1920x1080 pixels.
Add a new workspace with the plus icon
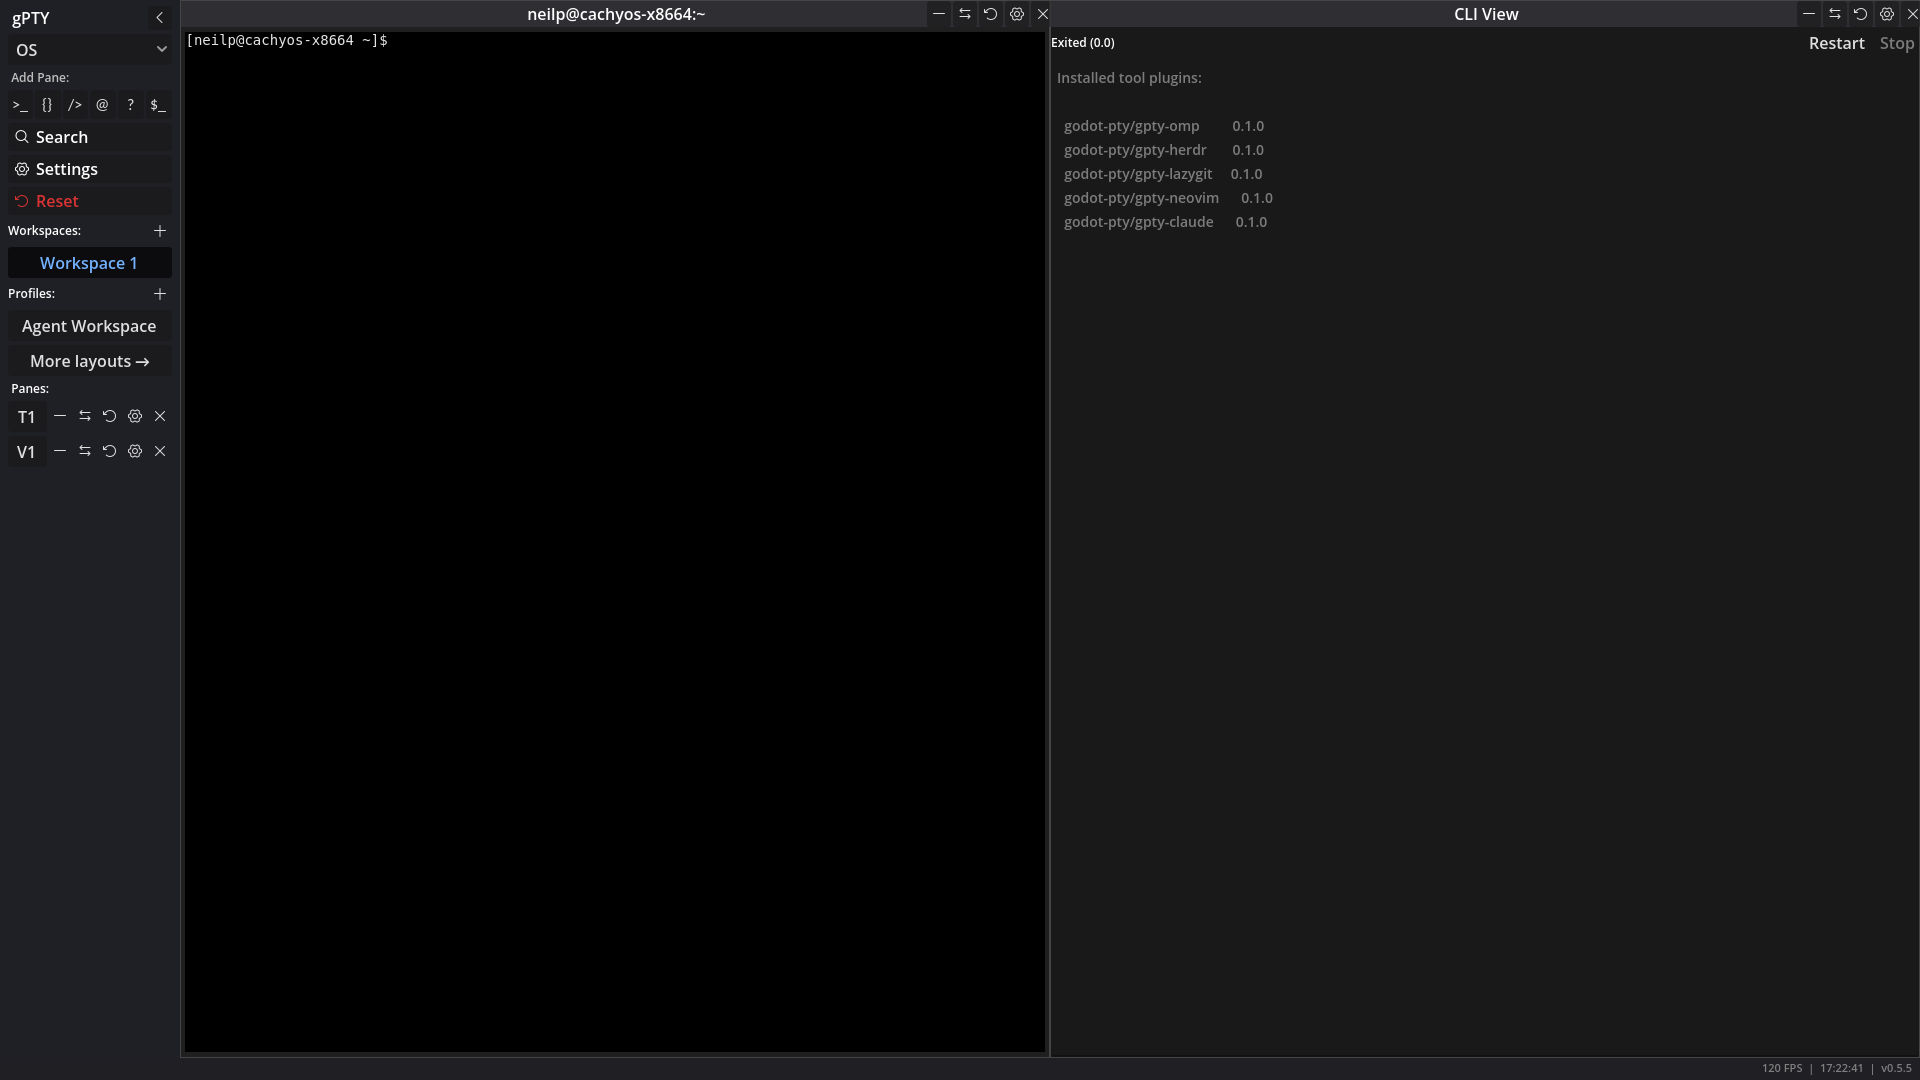pos(160,231)
